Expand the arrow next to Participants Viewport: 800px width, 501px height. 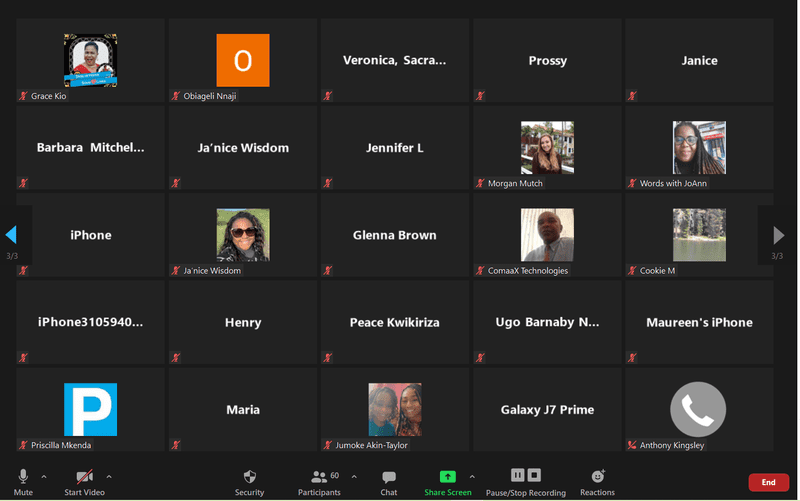(x=354, y=477)
